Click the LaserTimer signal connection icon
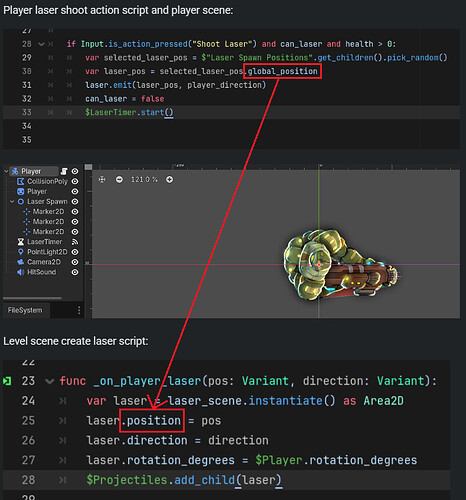466x500 pixels. click(75, 242)
